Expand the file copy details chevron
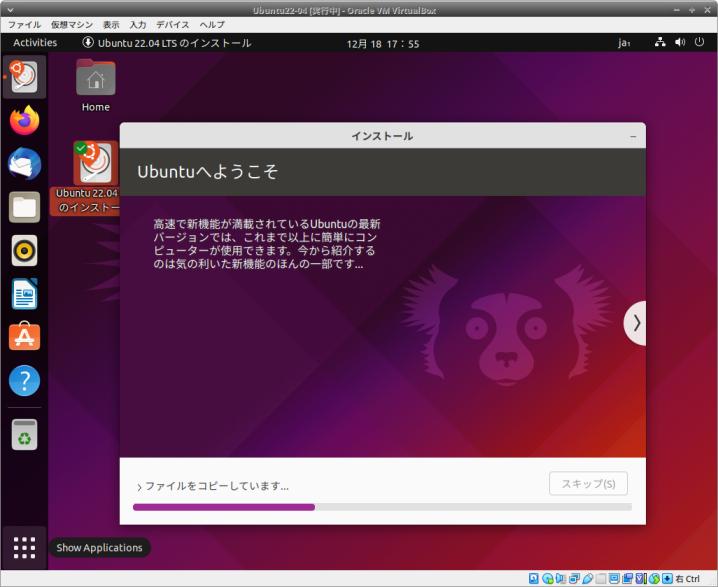The image size is (718, 587). (x=139, y=487)
